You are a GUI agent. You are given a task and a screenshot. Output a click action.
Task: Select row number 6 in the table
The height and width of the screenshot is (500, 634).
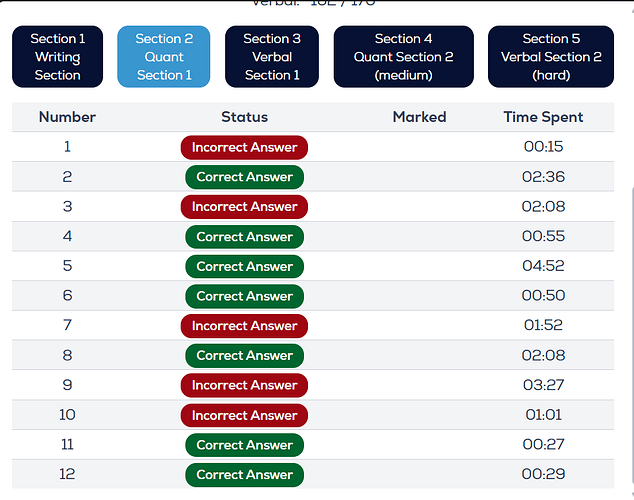tap(313, 295)
